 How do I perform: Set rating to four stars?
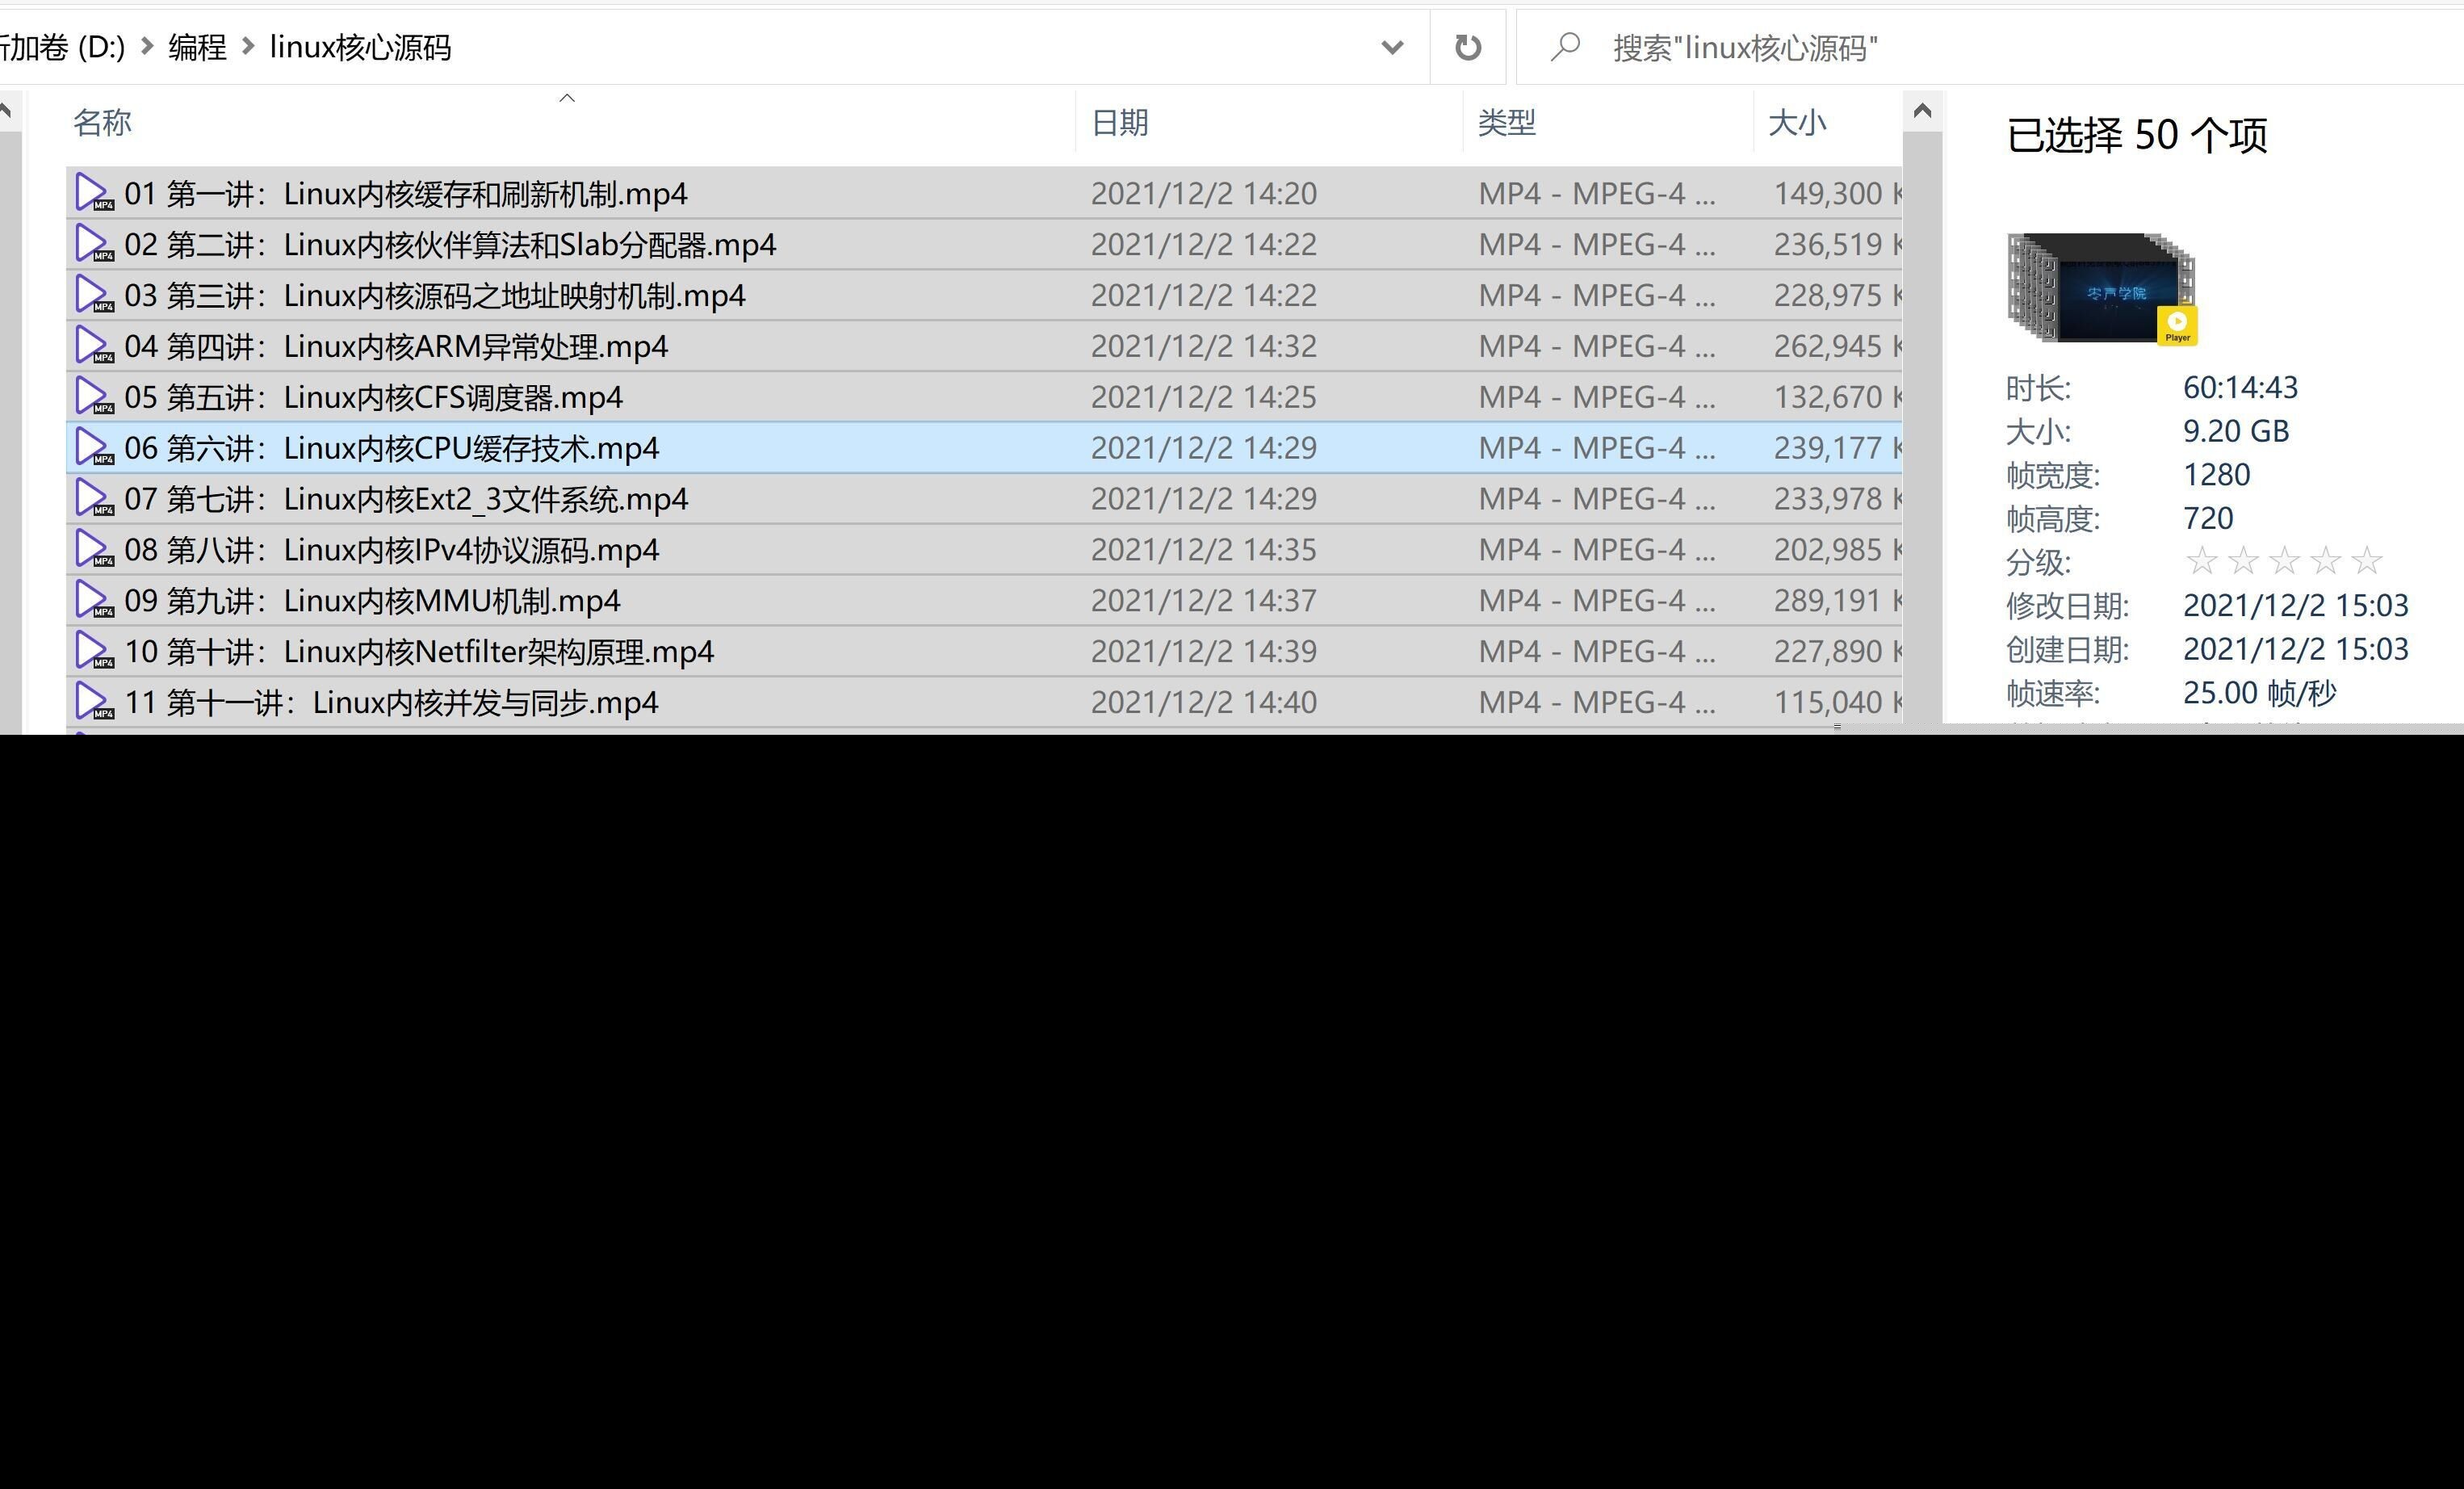[2325, 561]
